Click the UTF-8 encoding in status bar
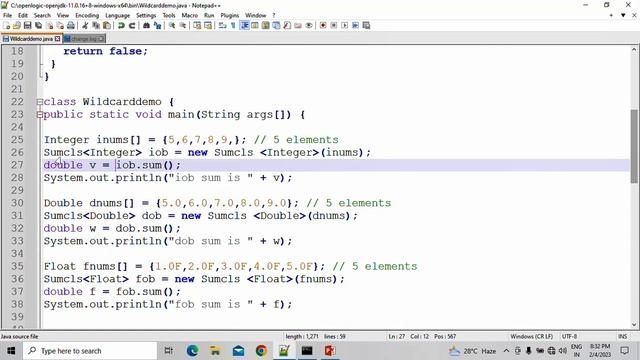Screen dimensions: 640x360 (x=569, y=336)
